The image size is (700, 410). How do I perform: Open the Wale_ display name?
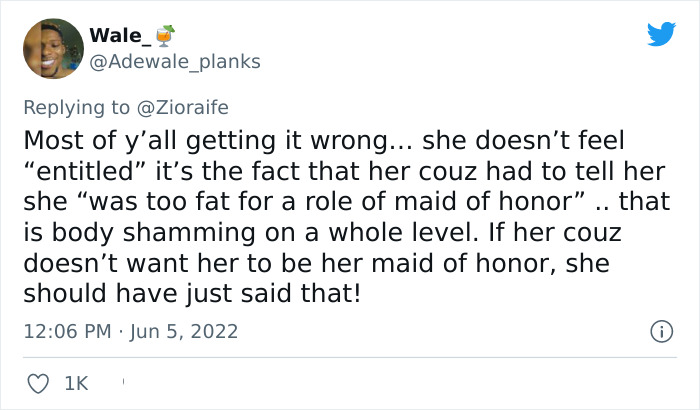pyautogui.click(x=118, y=35)
